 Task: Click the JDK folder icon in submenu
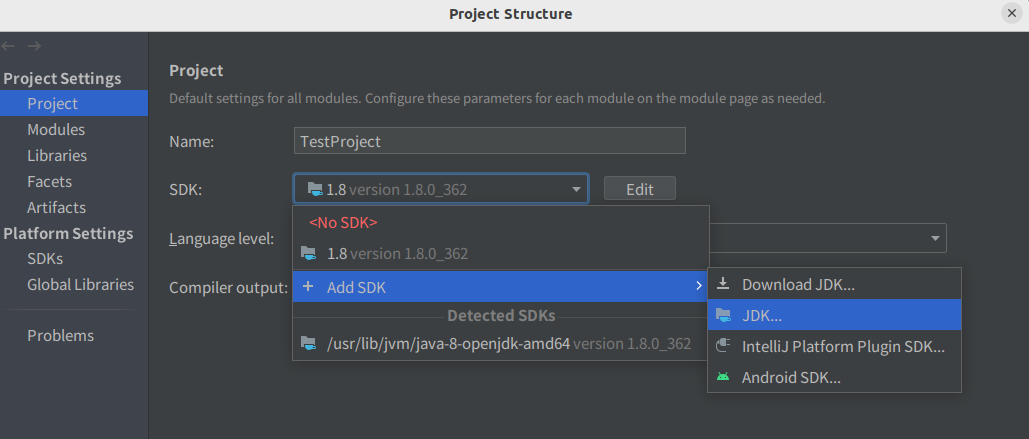coord(723,315)
